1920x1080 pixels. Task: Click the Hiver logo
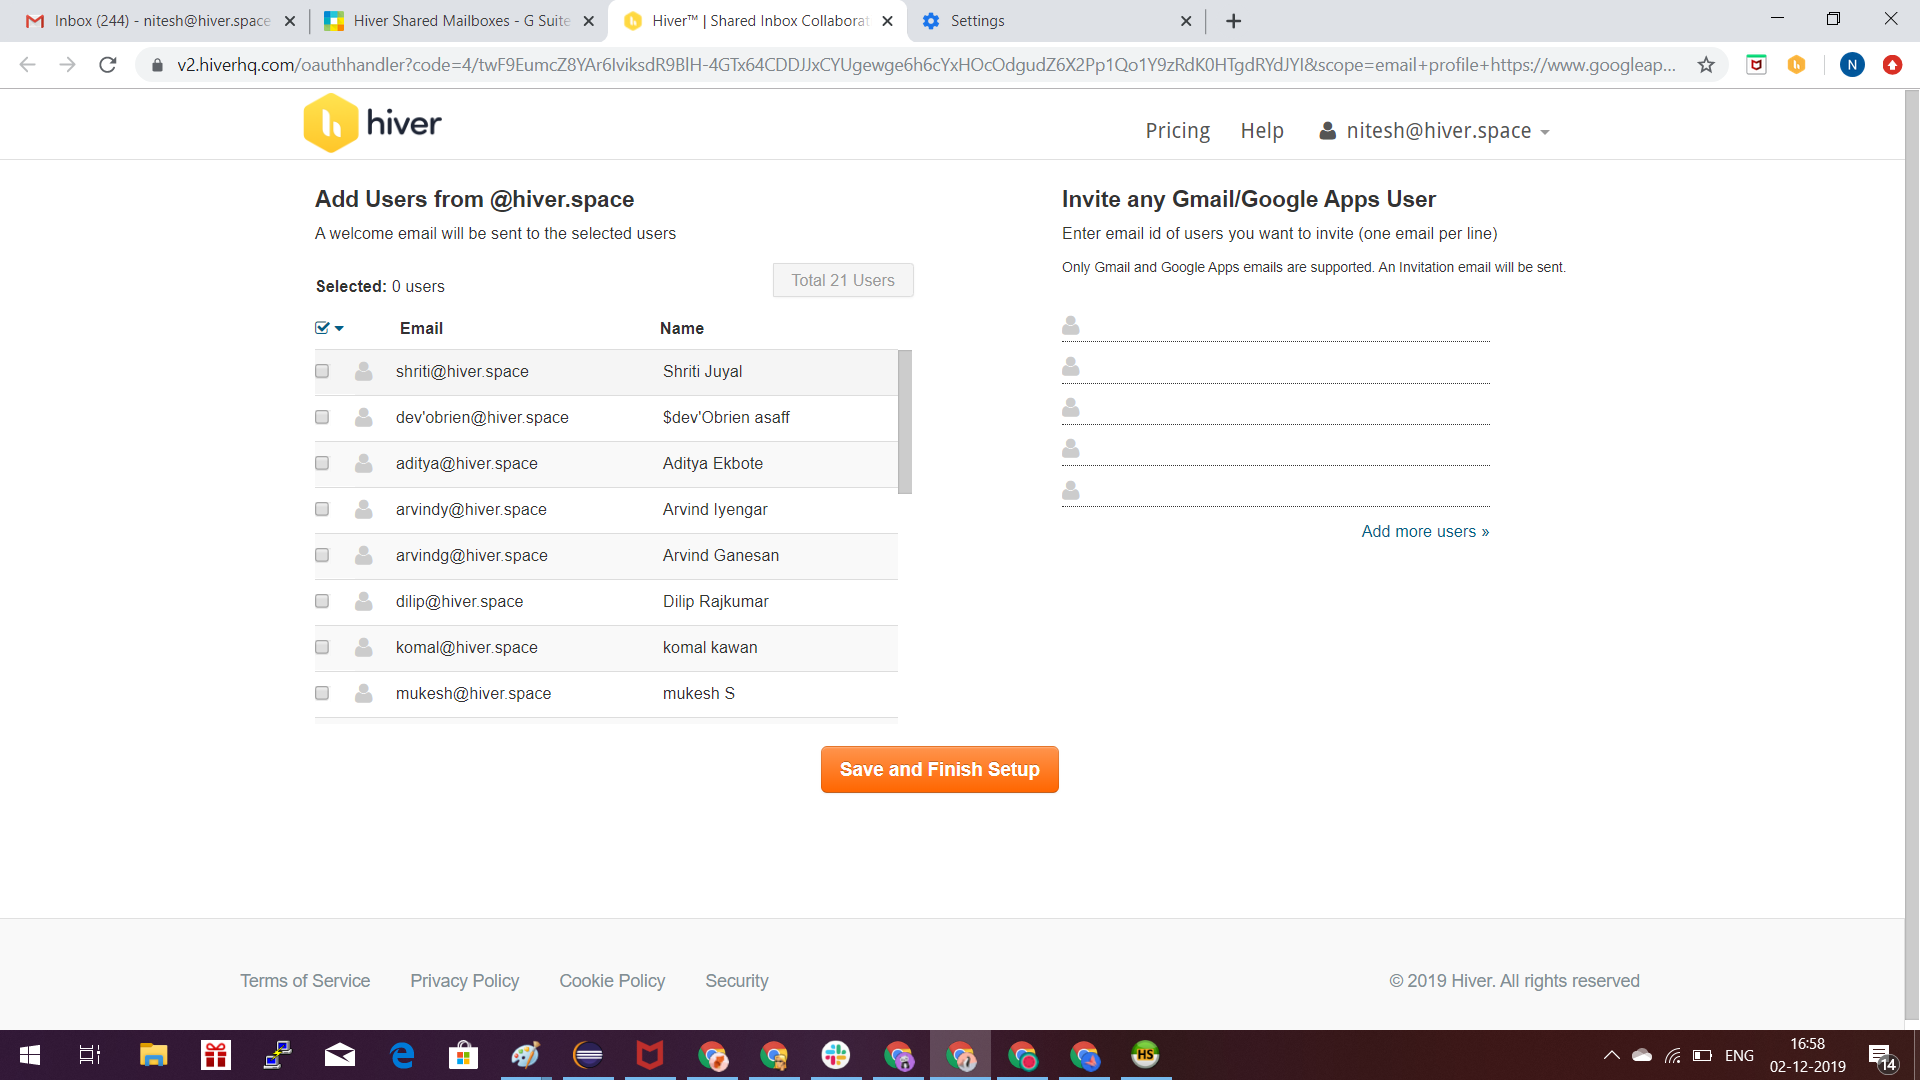coord(372,123)
